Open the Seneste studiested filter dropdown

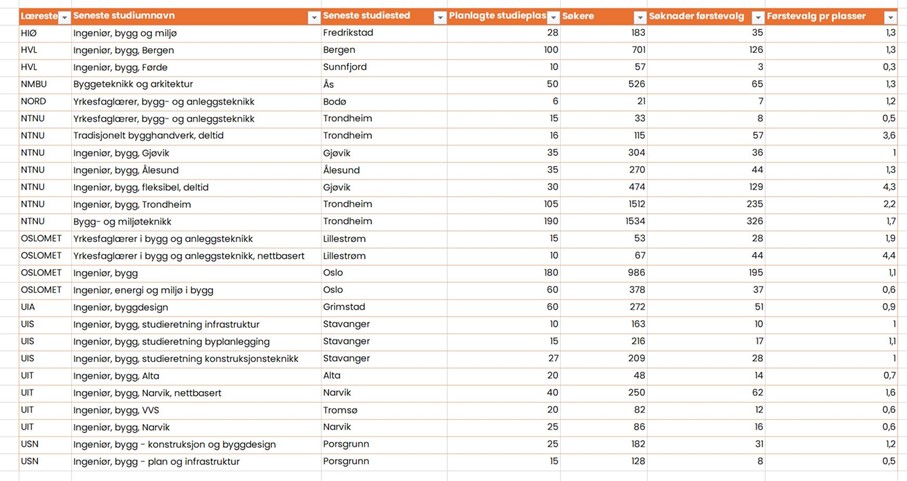coord(440,18)
